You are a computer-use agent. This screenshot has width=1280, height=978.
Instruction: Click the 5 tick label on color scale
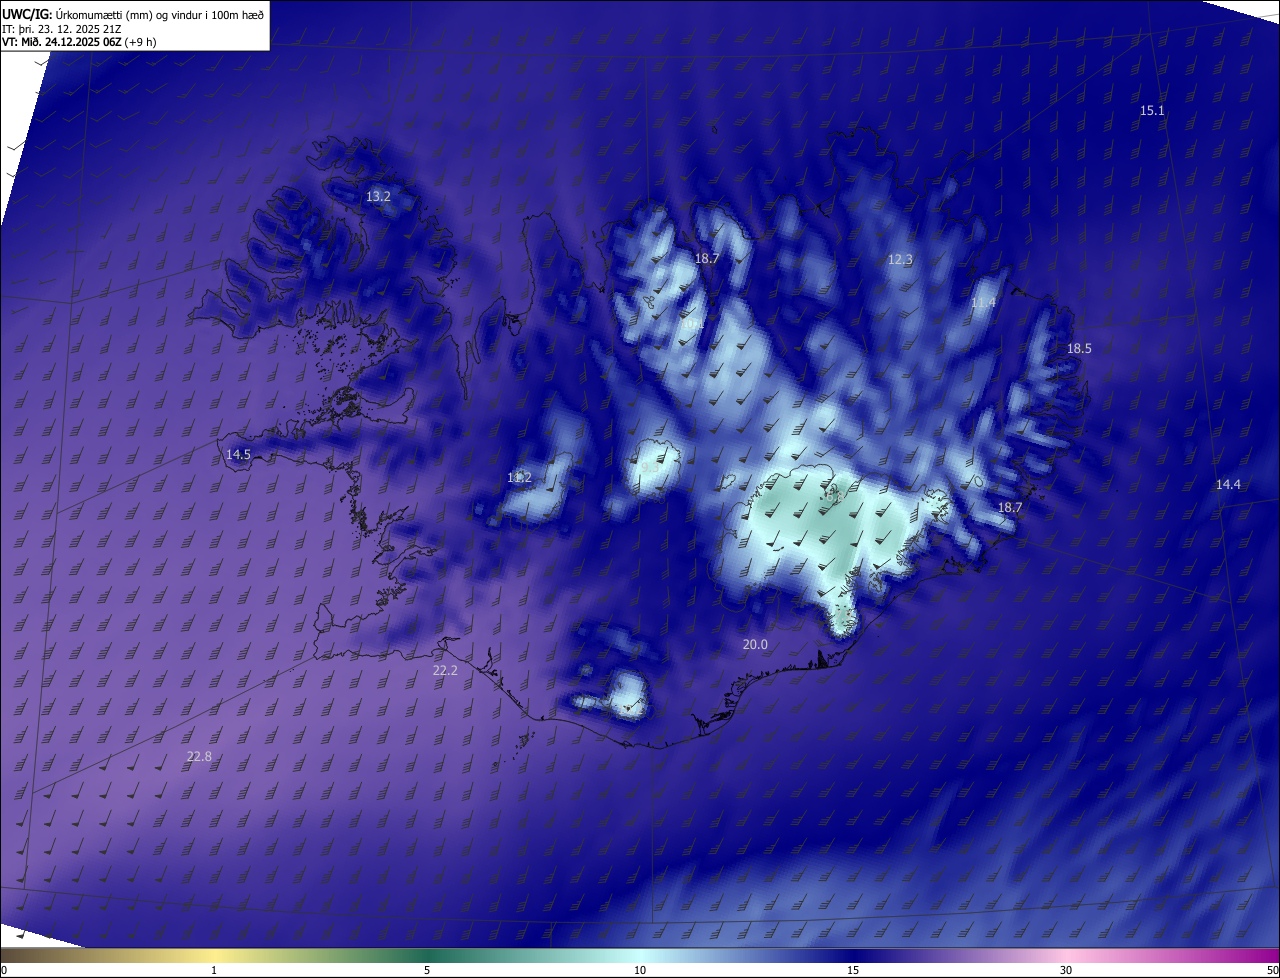pos(427,970)
